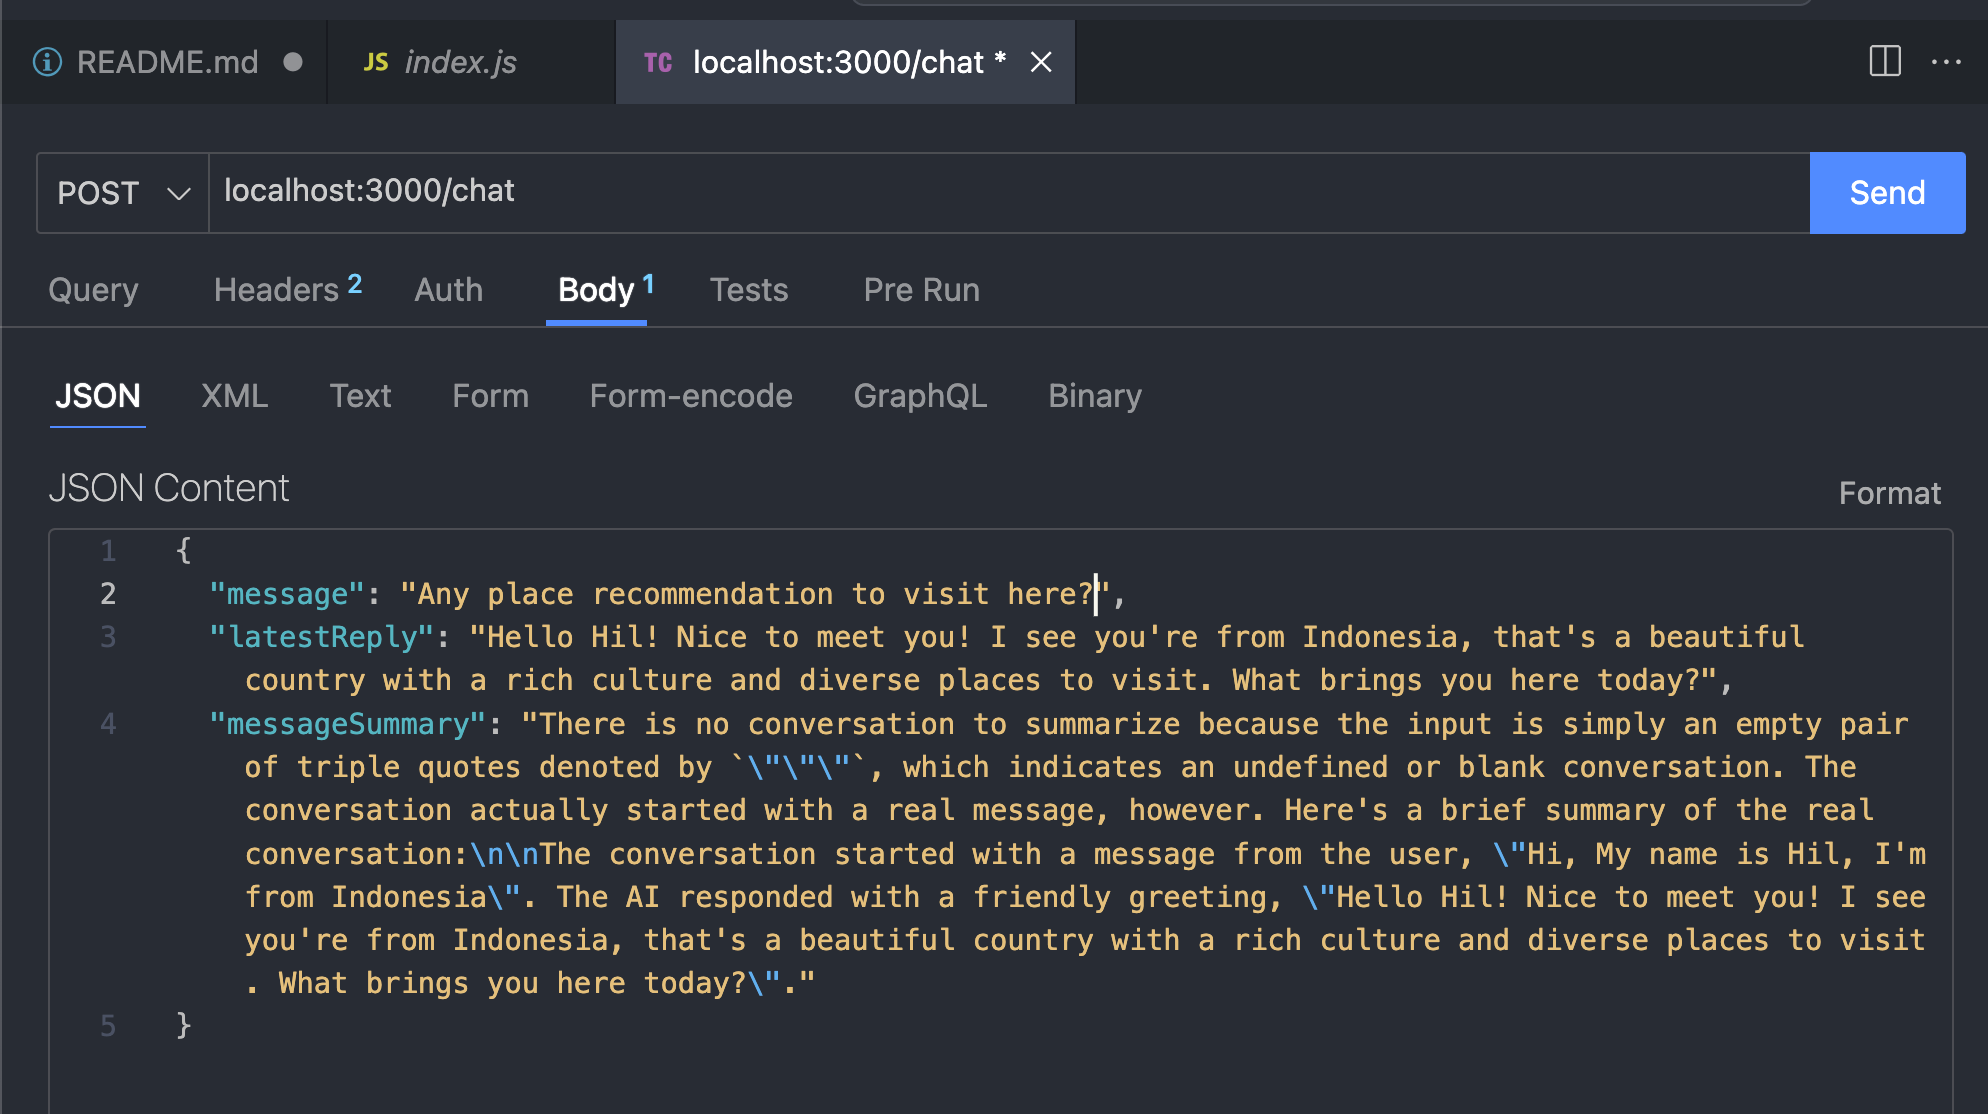1988x1114 pixels.
Task: Click the README.md info icon
Action: click(x=47, y=62)
